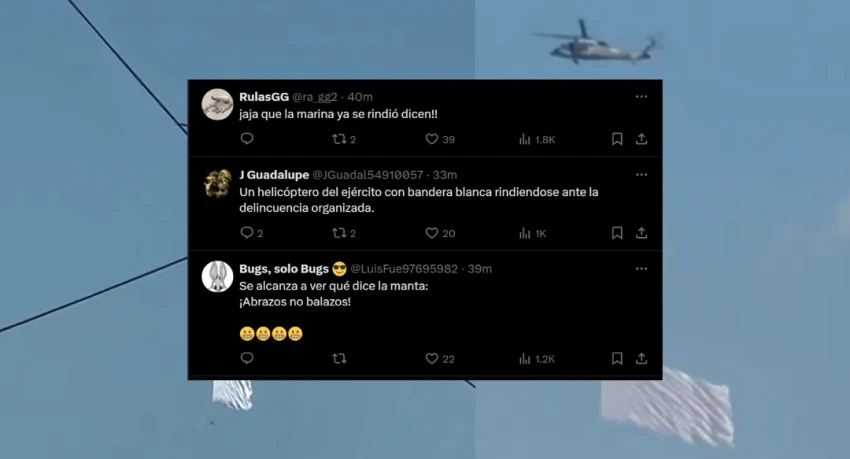Open @LuisFue97695982 handle link
The image size is (850, 459).
pyautogui.click(x=404, y=269)
